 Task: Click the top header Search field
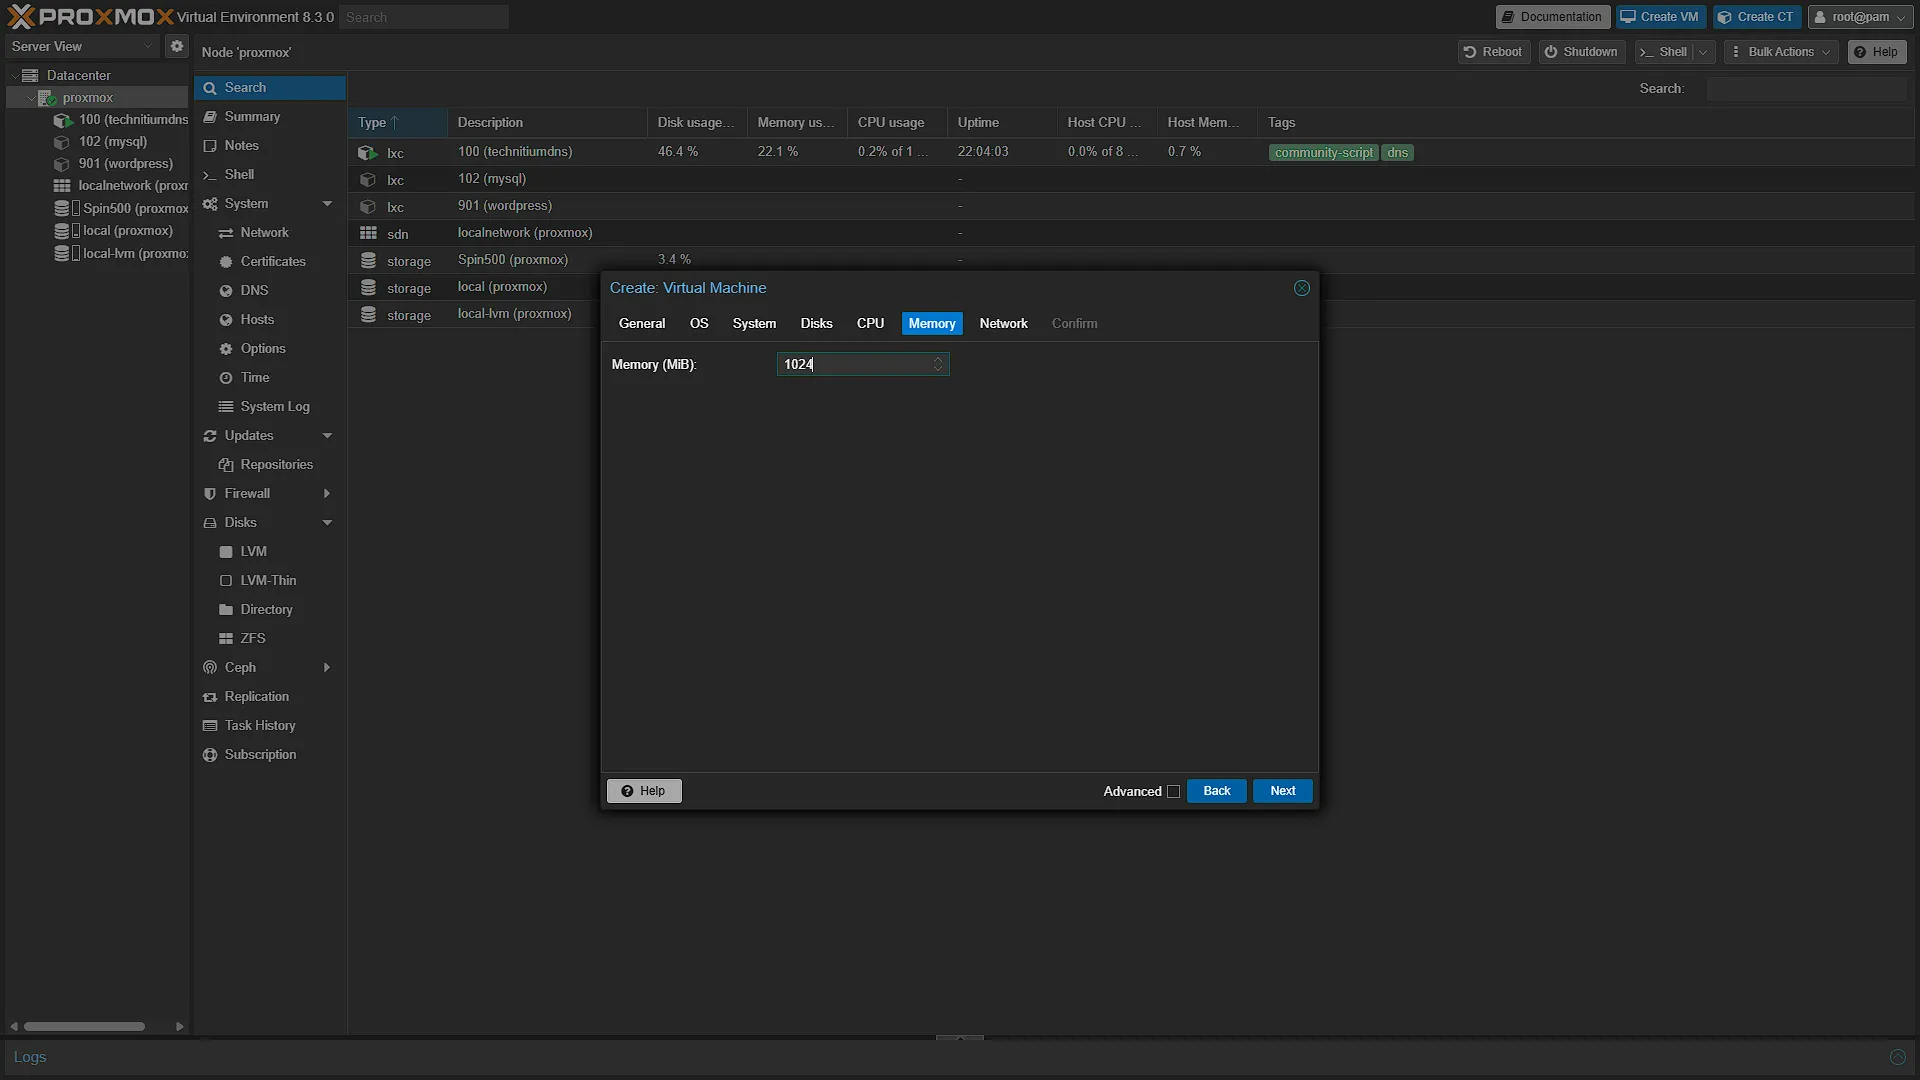[424, 17]
